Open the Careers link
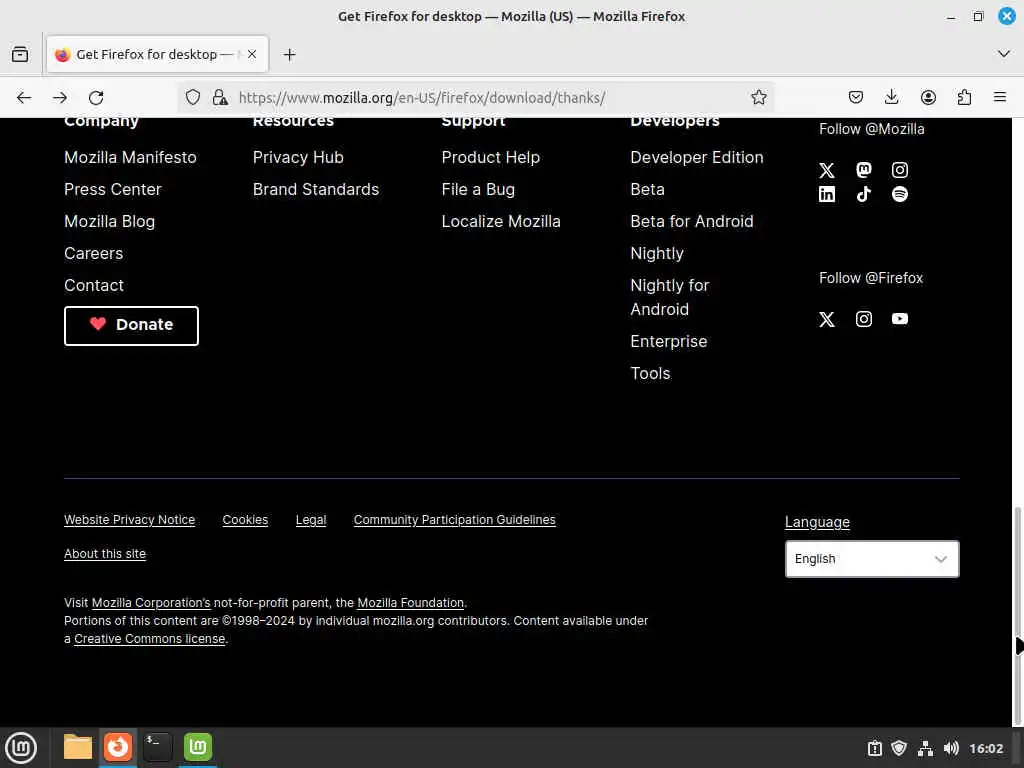1024x768 pixels. [93, 253]
